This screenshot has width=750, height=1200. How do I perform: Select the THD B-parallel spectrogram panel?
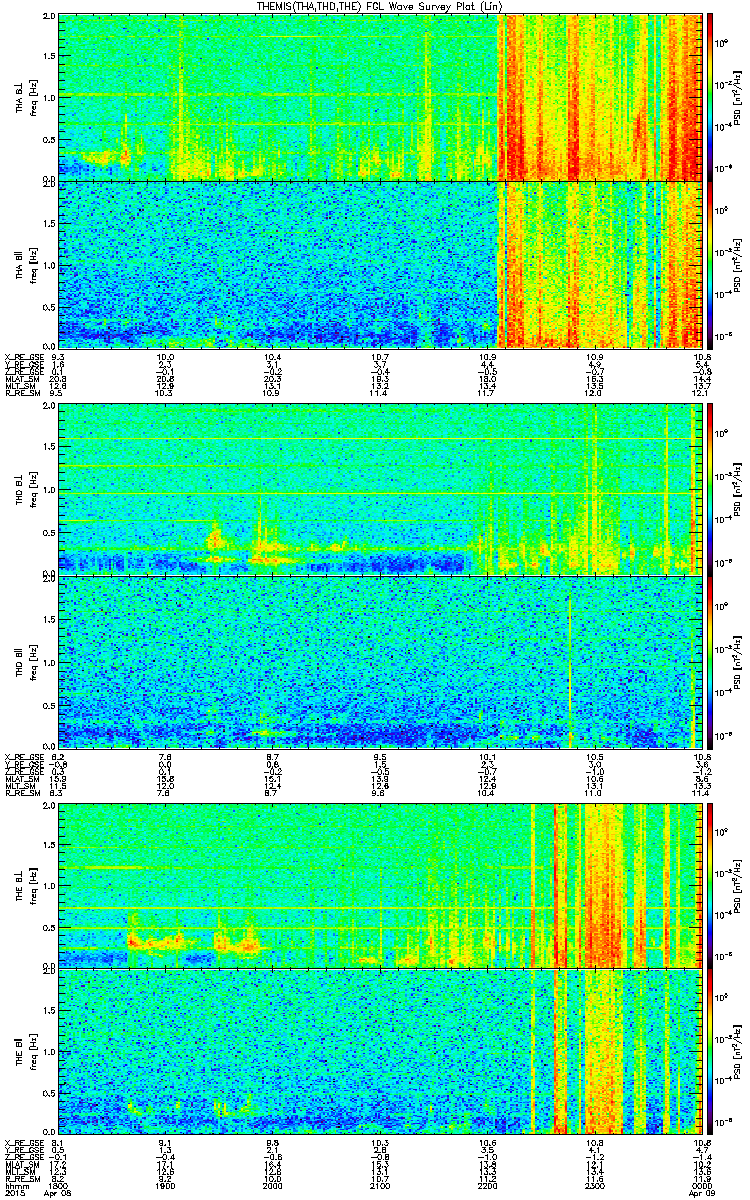pyautogui.click(x=382, y=660)
